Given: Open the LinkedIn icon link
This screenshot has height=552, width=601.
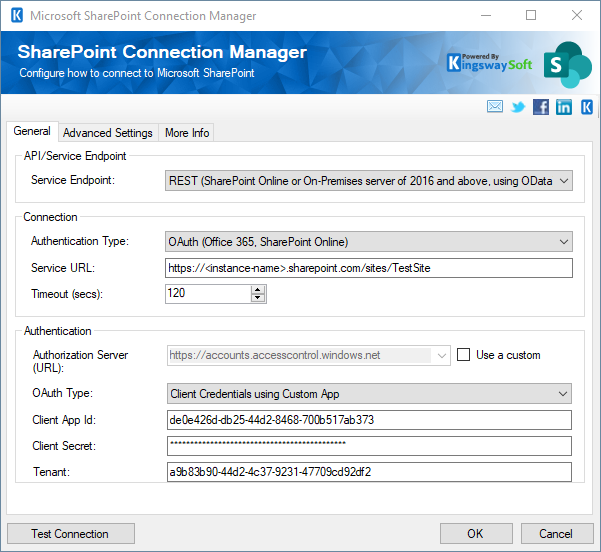Looking at the screenshot, I should [x=564, y=107].
